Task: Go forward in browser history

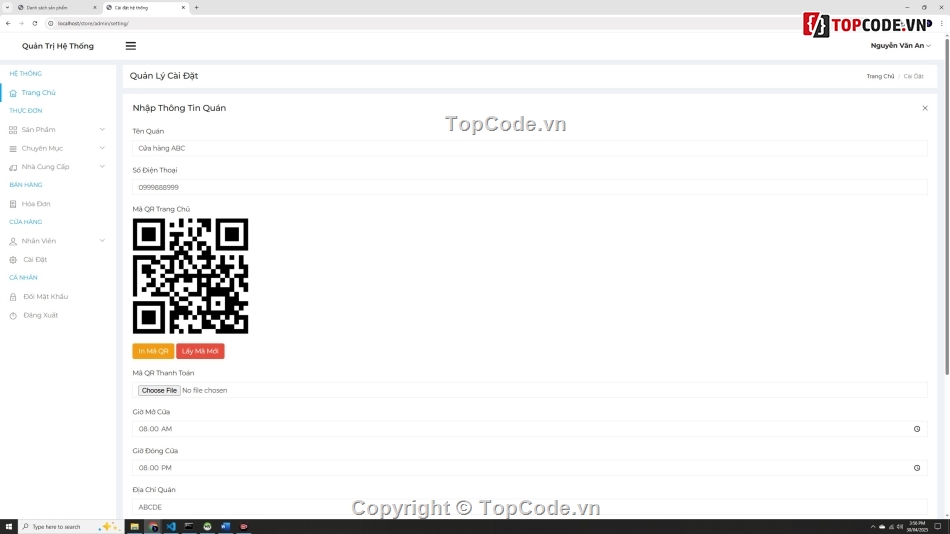Action: point(21,23)
